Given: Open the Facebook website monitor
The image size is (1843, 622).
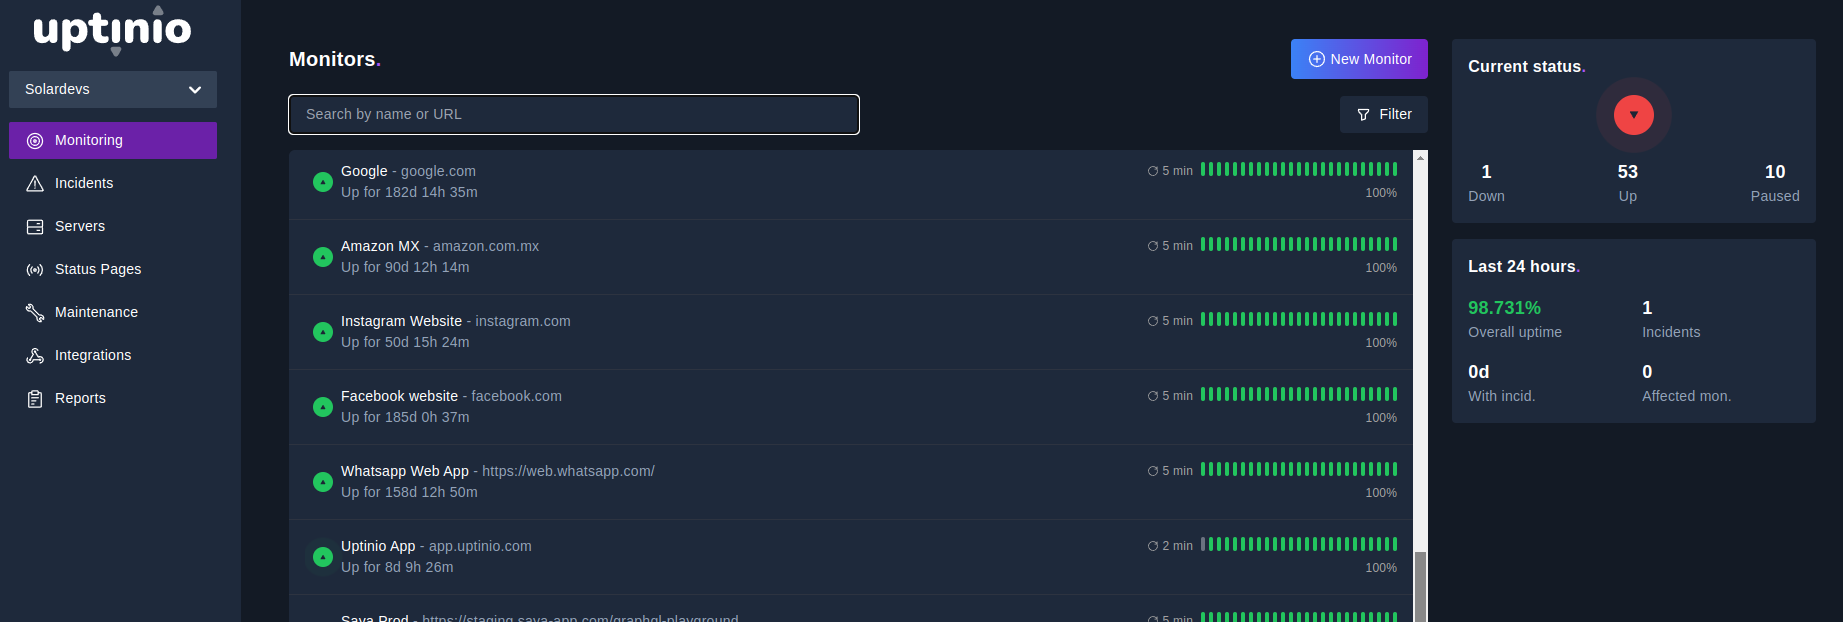Looking at the screenshot, I should [x=851, y=407].
